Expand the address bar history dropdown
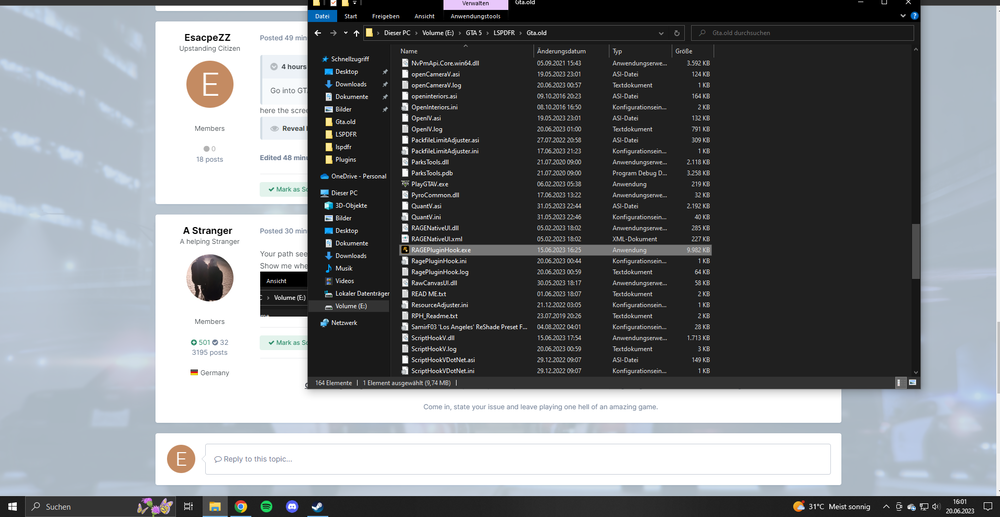 661,33
